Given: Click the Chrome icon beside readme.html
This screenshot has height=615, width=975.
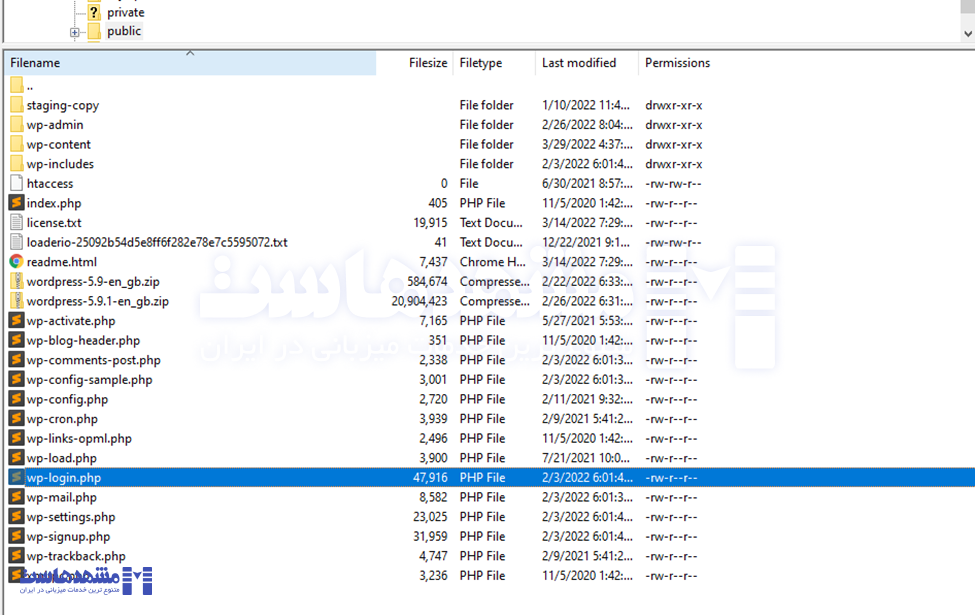Looking at the screenshot, I should [16, 262].
